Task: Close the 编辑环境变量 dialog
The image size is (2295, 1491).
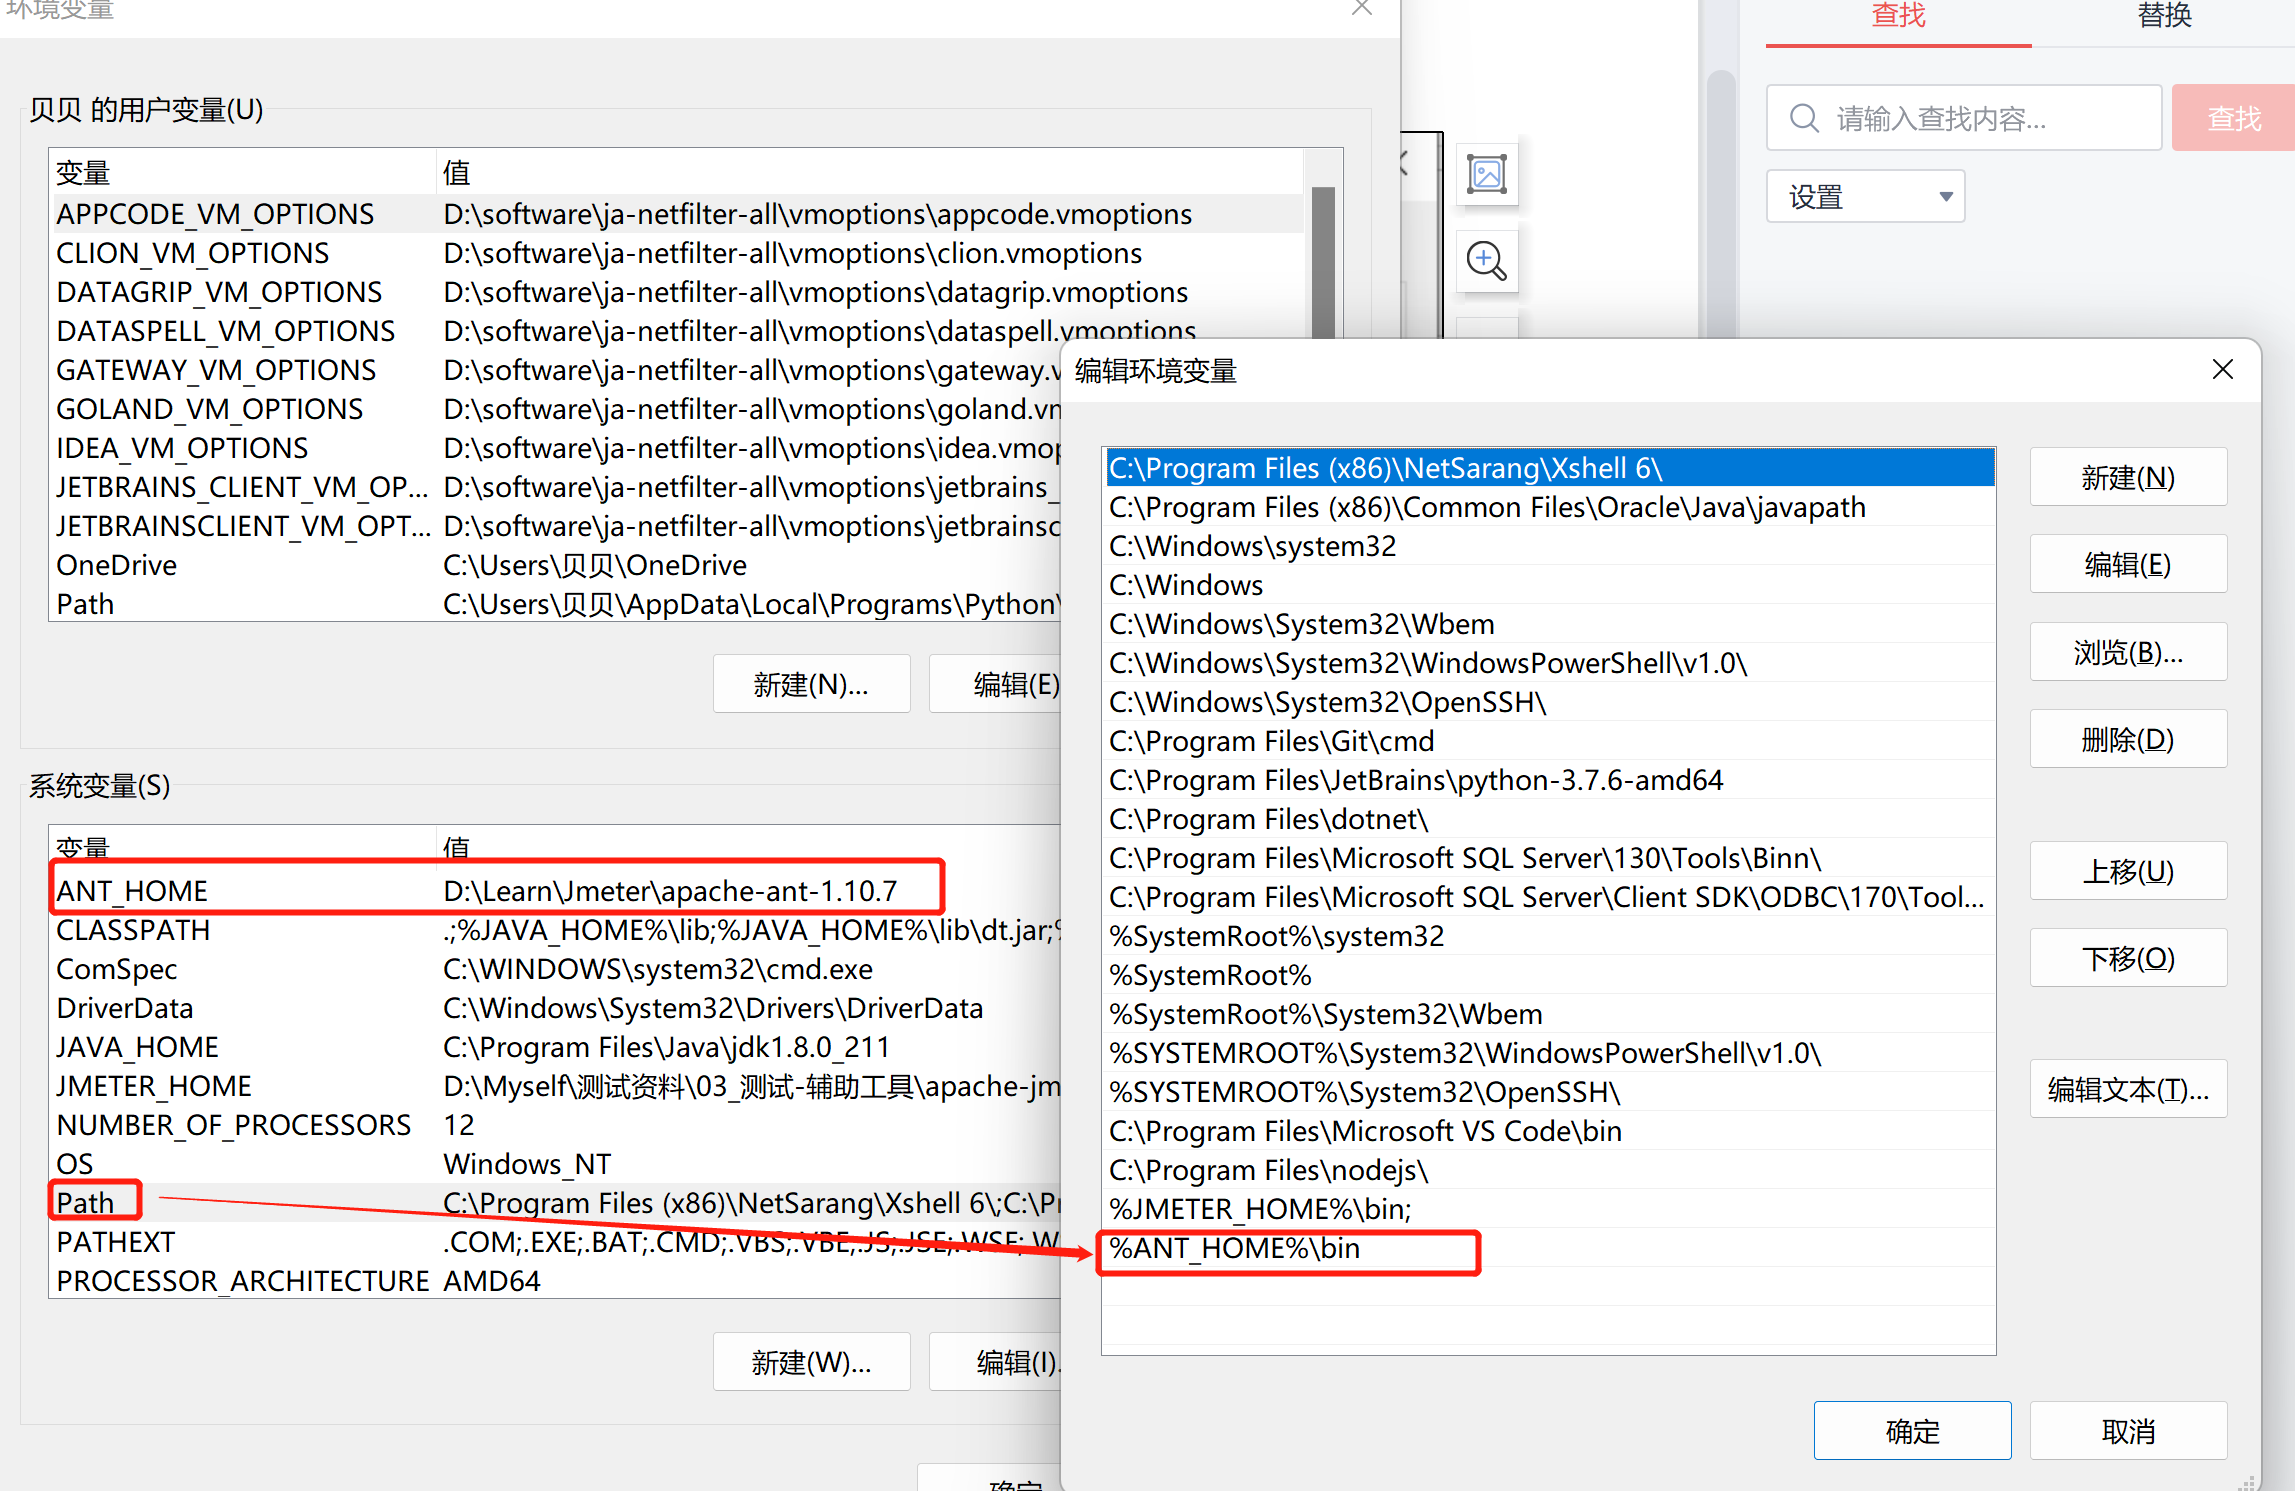Action: 2222,370
